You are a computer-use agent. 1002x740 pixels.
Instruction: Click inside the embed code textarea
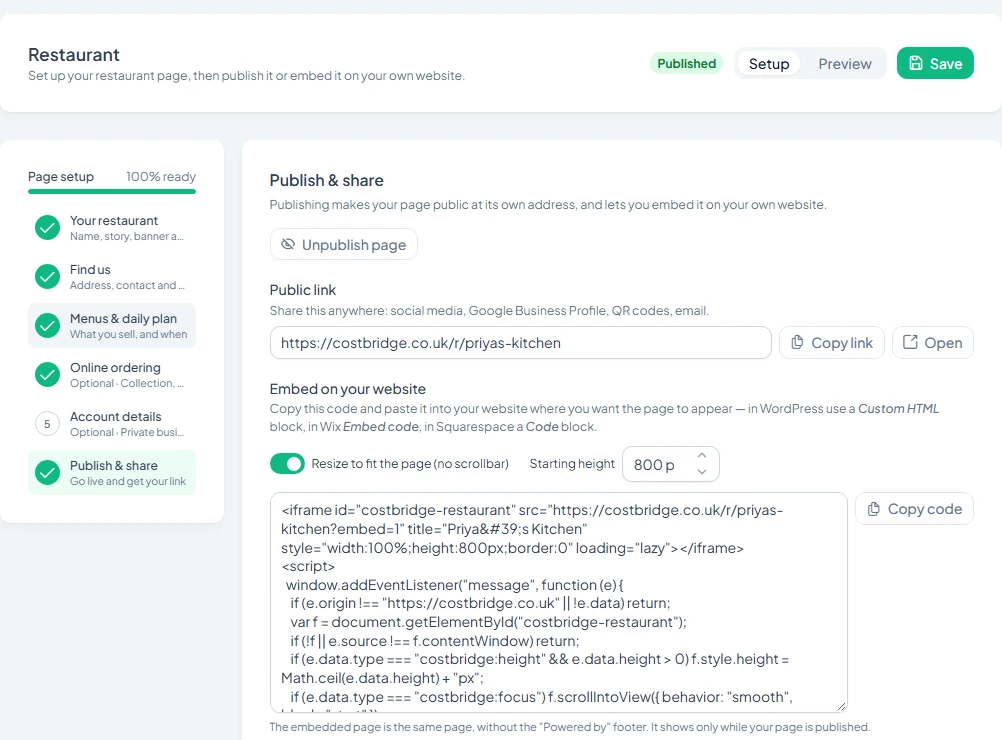point(559,602)
